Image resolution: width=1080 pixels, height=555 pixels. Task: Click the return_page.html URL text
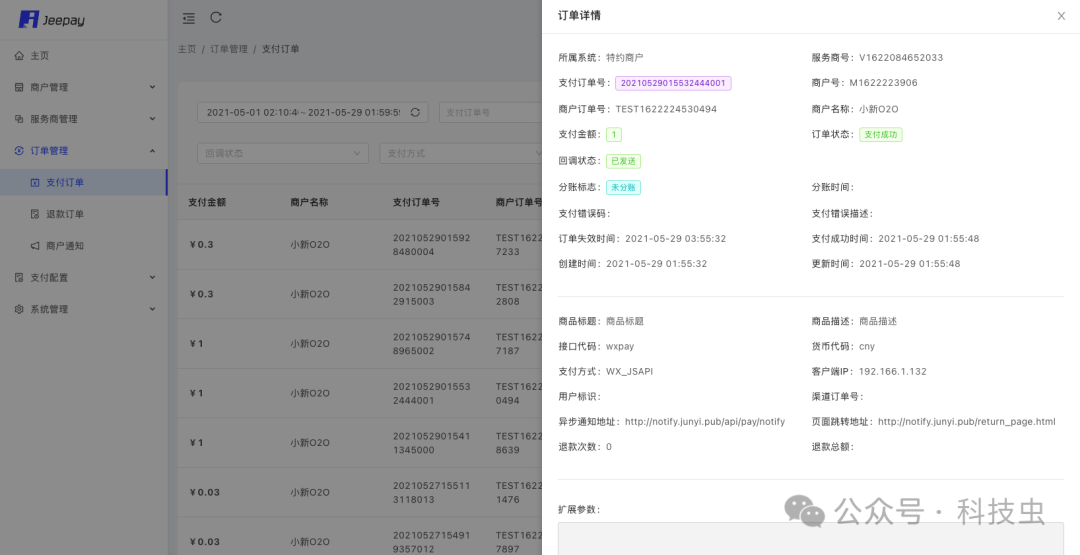tap(966, 421)
